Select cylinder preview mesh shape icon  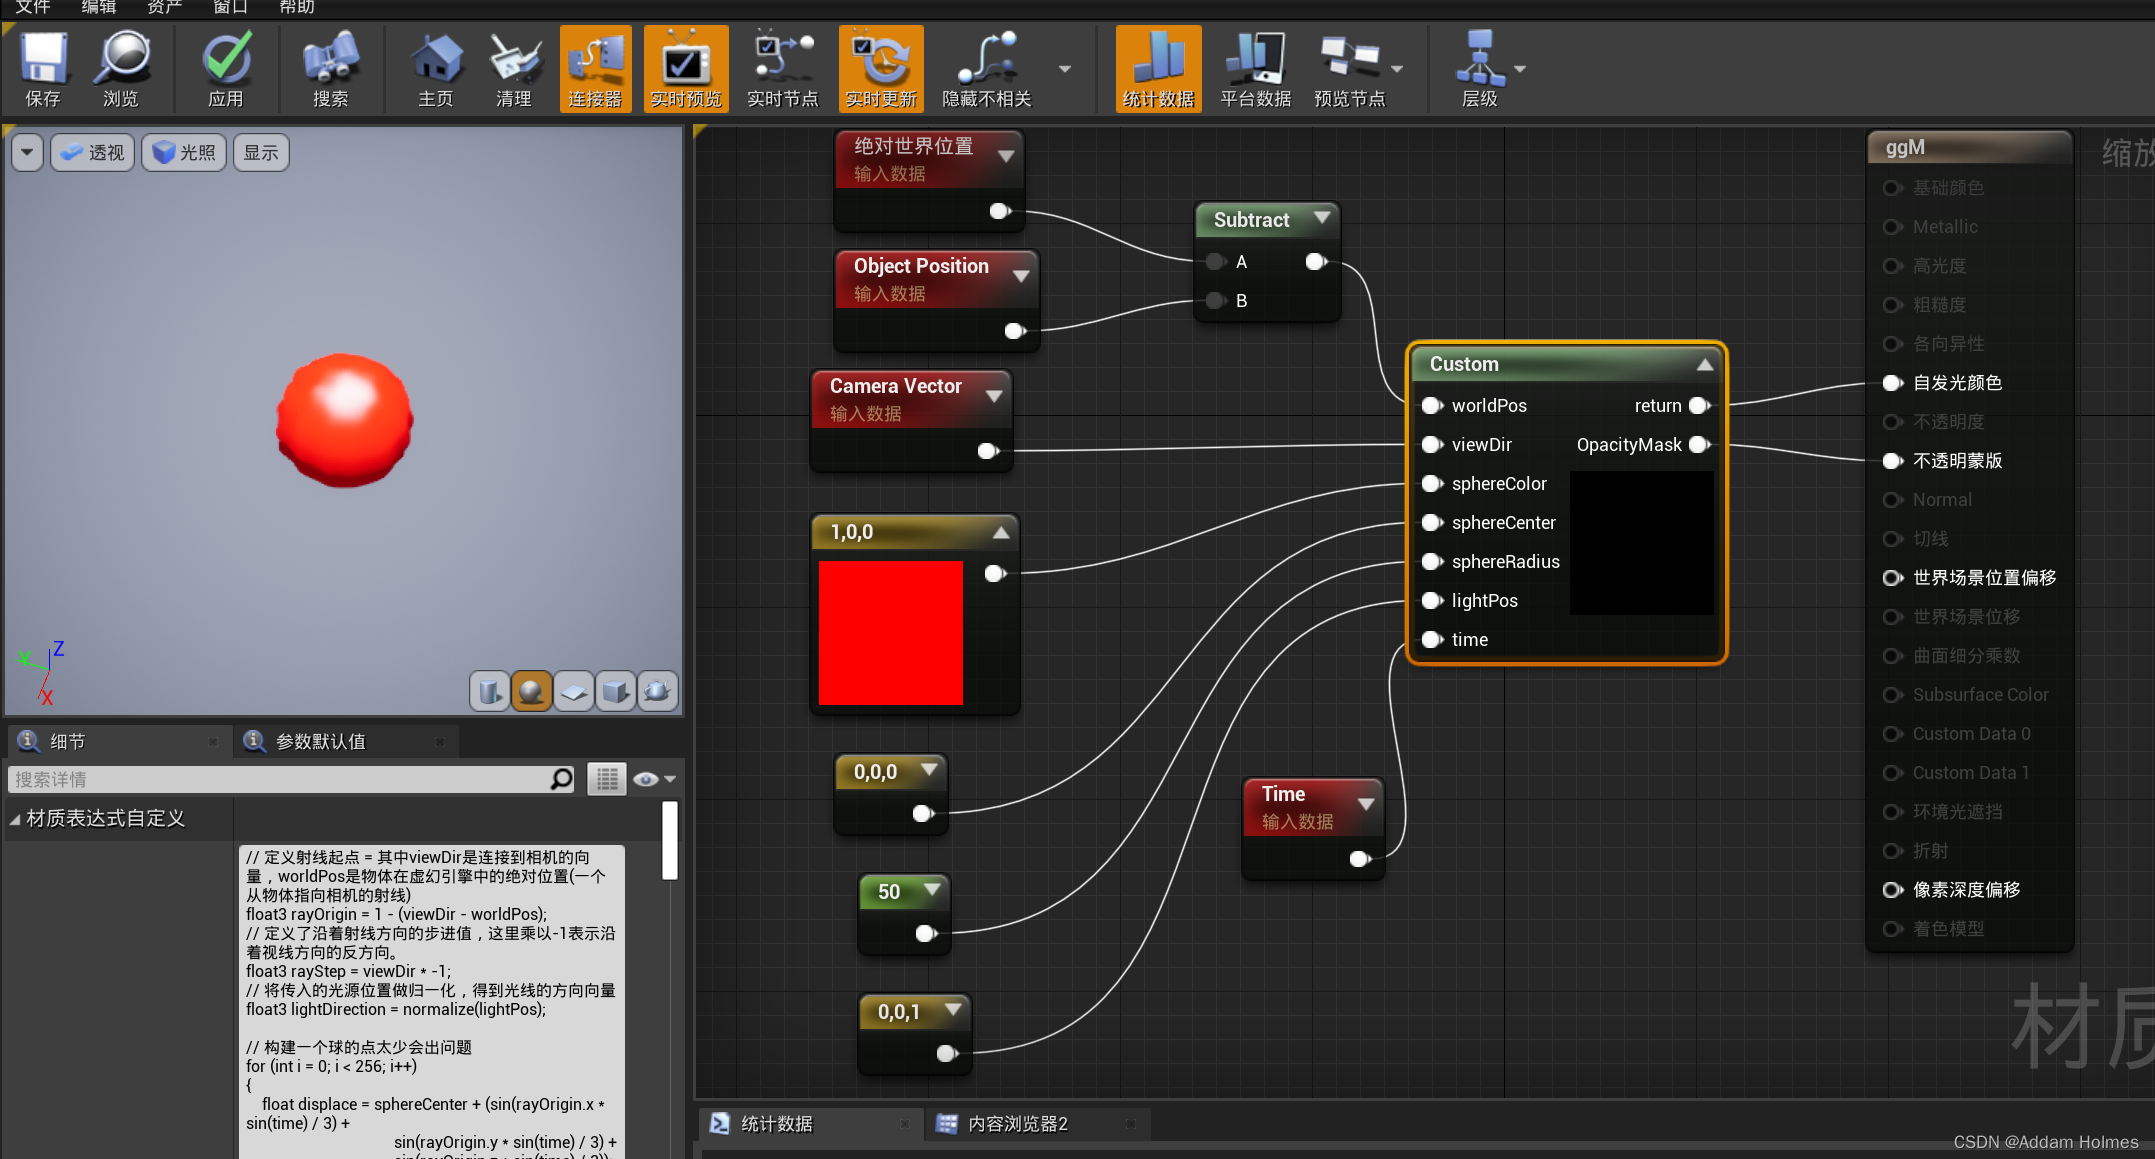tap(490, 691)
